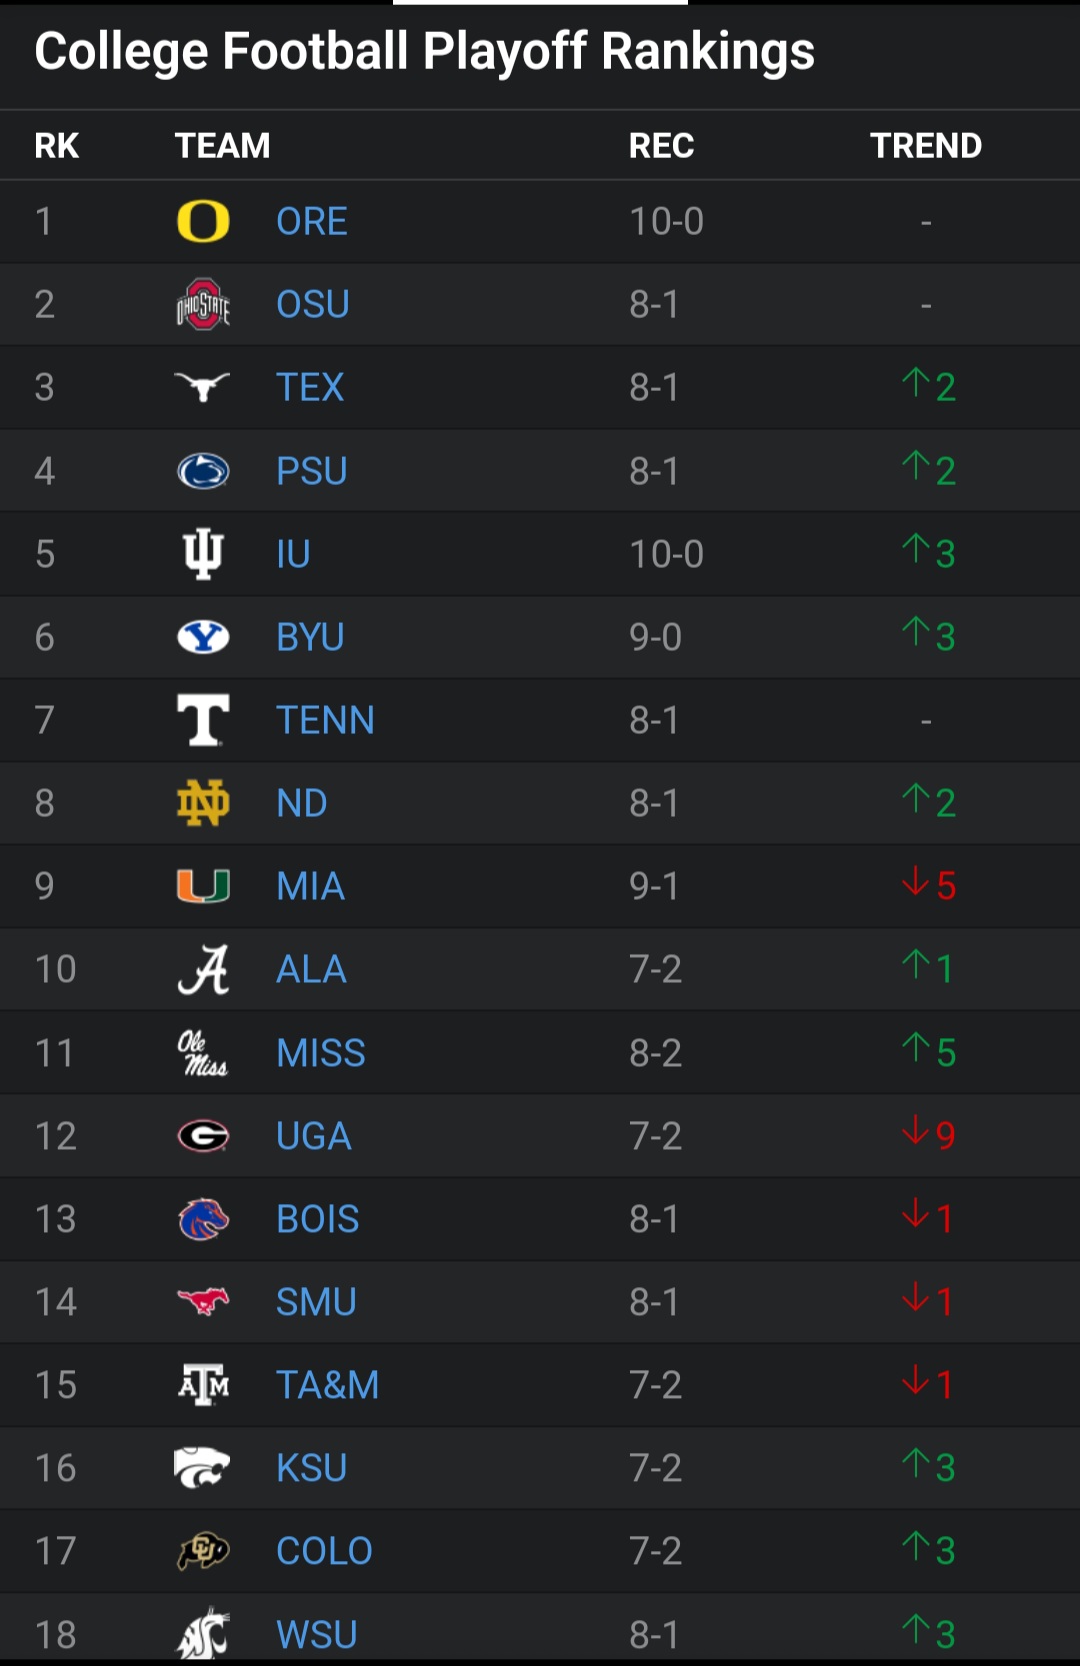The image size is (1080, 1666).
Task: Select the Miami U logo icon
Action: 203,886
